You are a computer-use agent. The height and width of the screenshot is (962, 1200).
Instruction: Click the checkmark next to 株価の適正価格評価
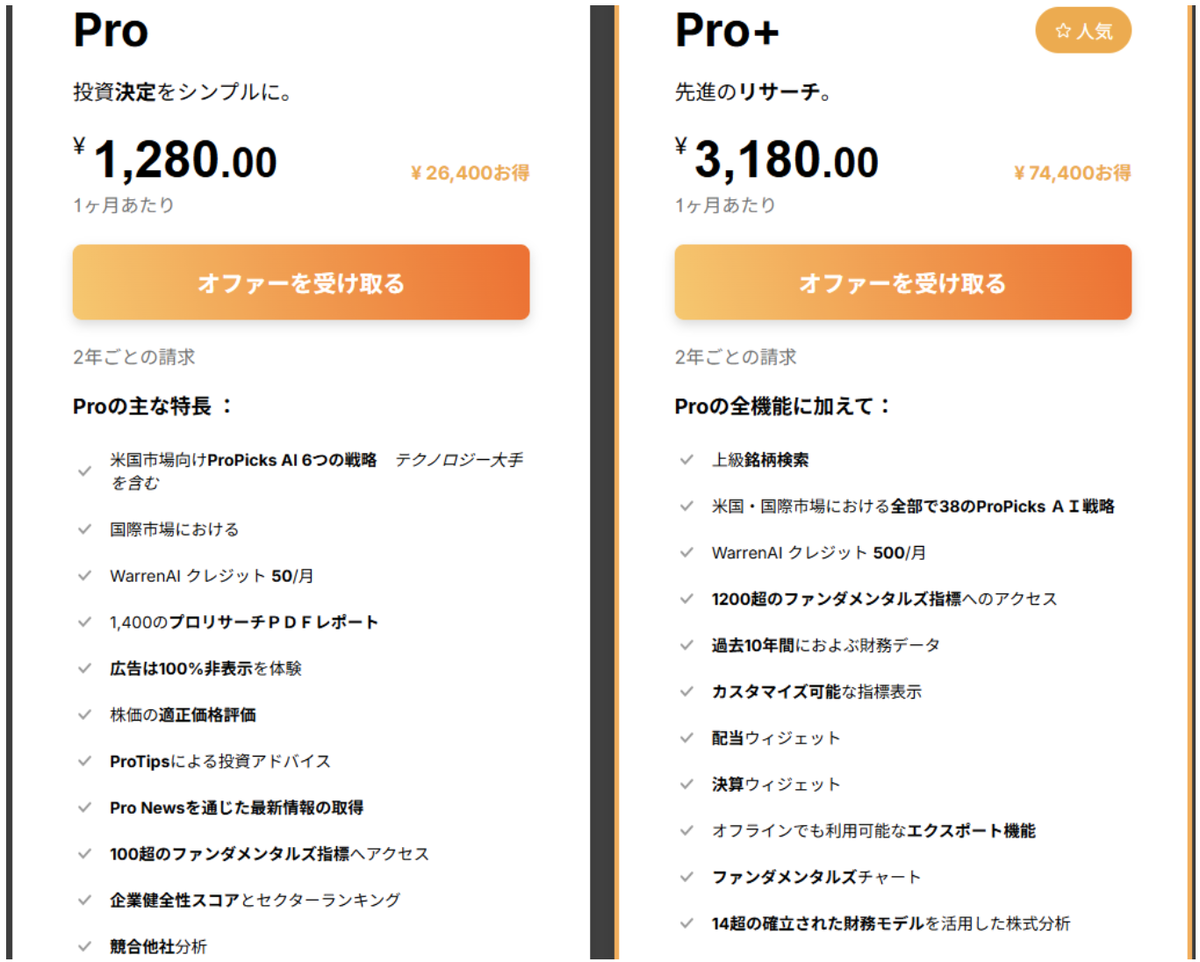tap(85, 715)
